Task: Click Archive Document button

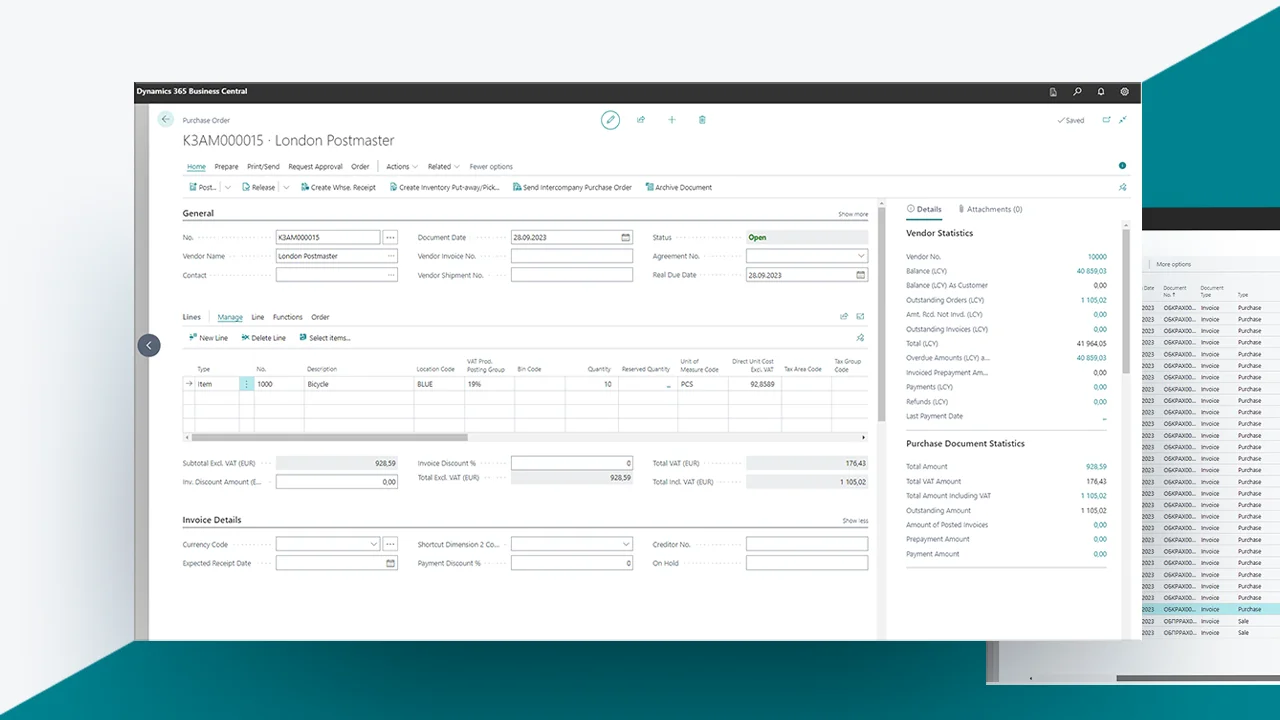Action: (x=679, y=187)
